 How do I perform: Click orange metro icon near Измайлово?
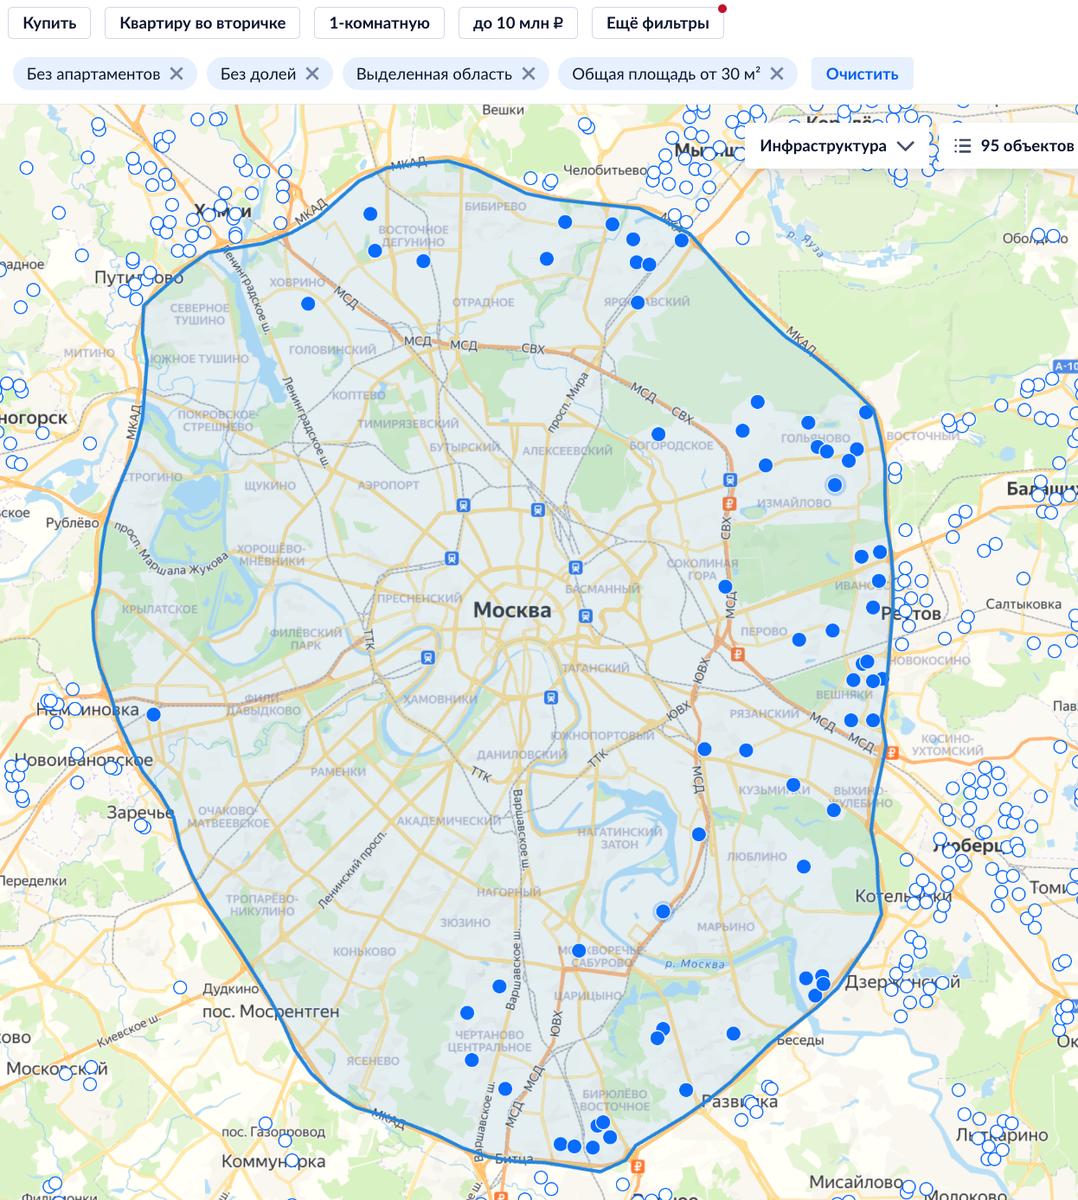(x=730, y=504)
